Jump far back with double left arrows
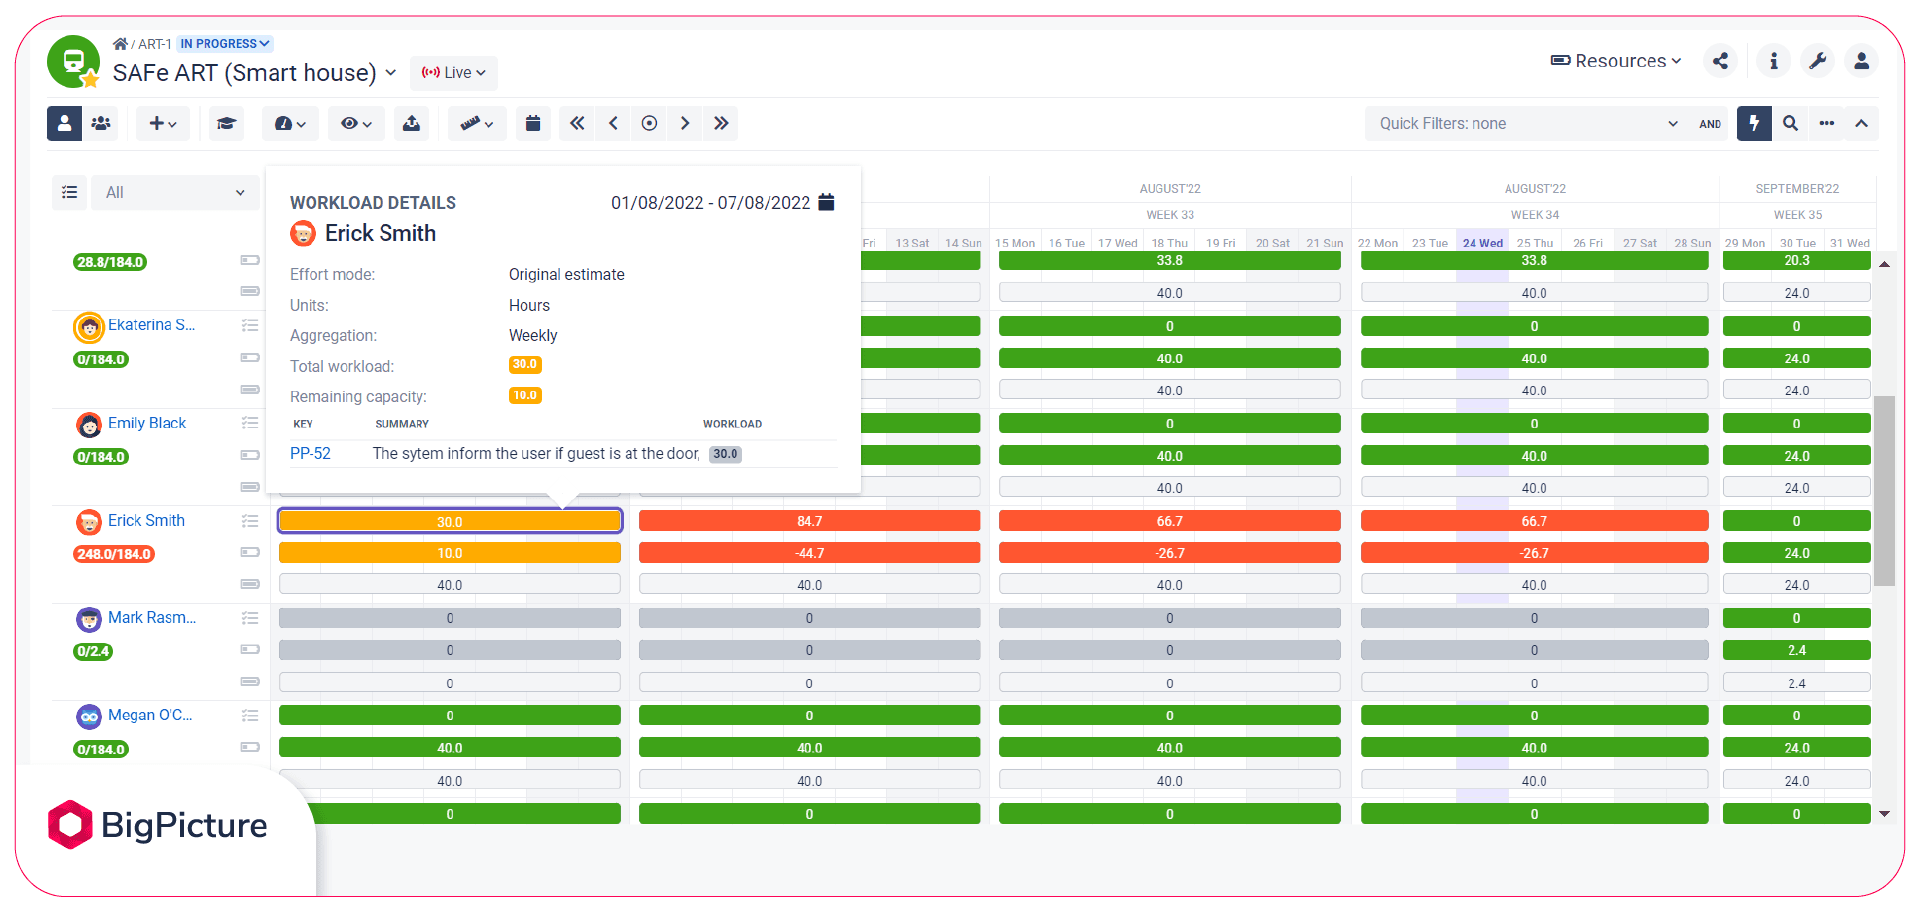This screenshot has width=1920, height=920. [x=577, y=123]
